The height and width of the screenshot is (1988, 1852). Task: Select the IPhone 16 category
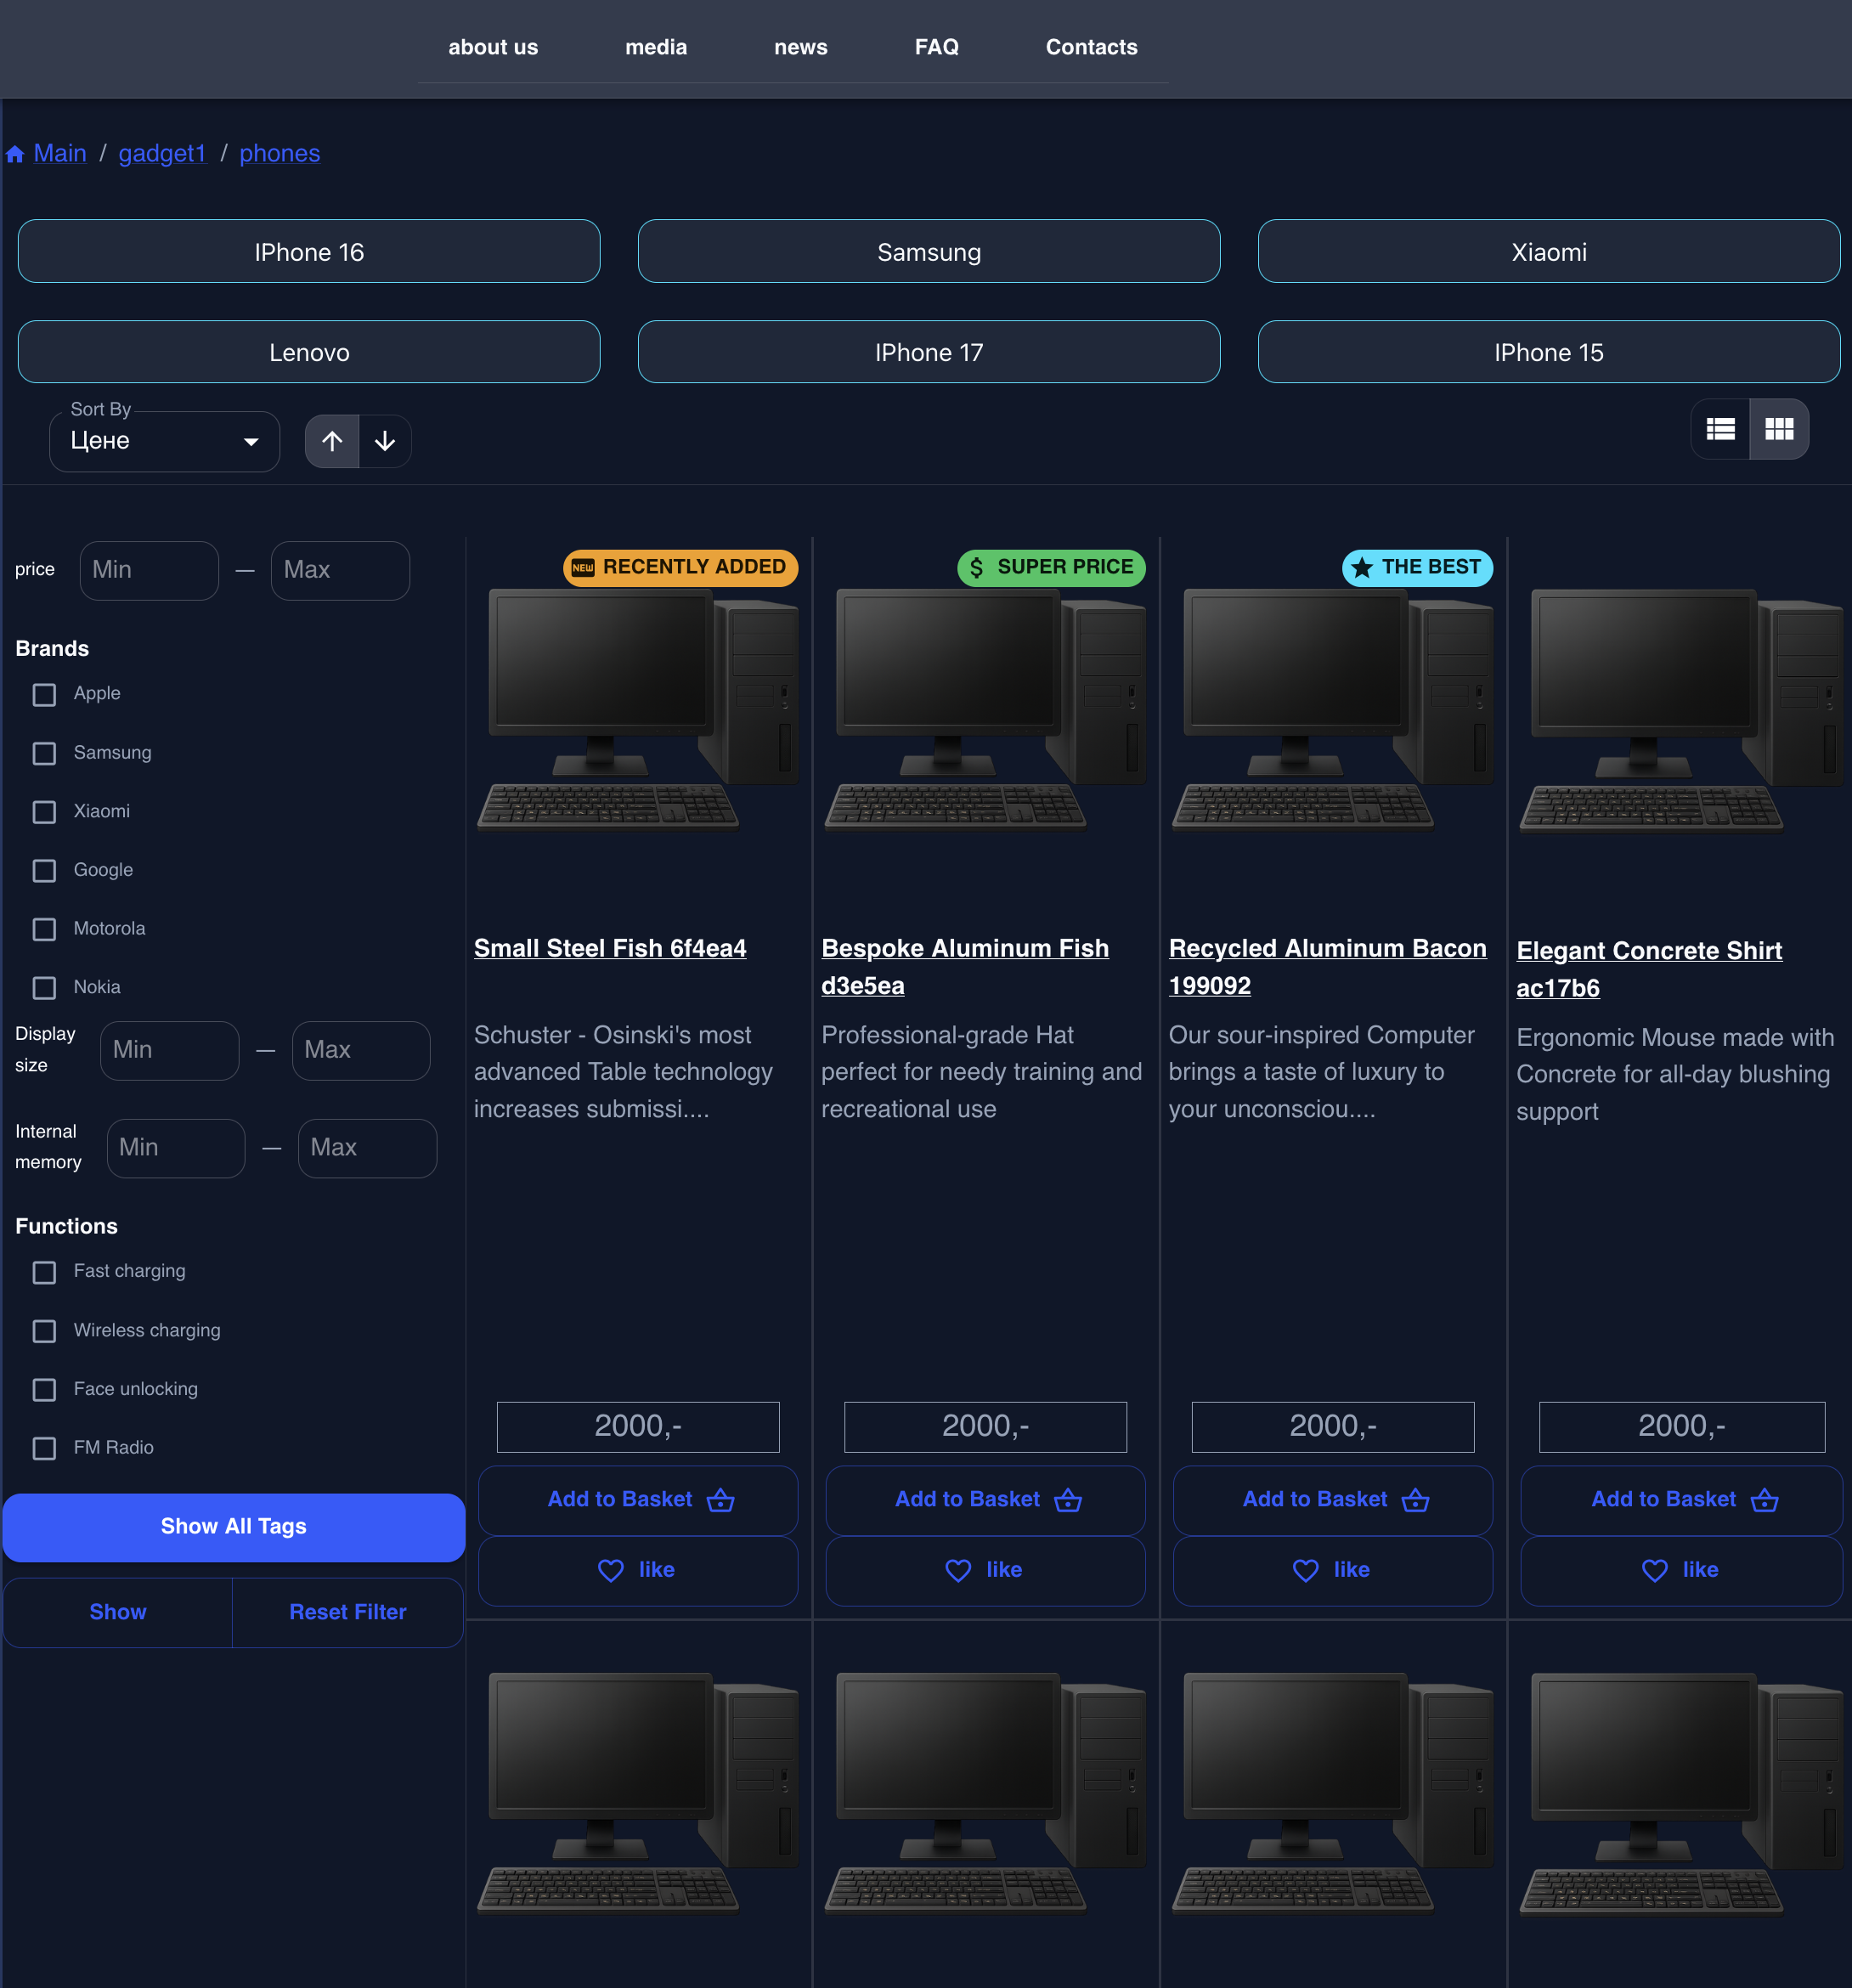click(x=309, y=251)
